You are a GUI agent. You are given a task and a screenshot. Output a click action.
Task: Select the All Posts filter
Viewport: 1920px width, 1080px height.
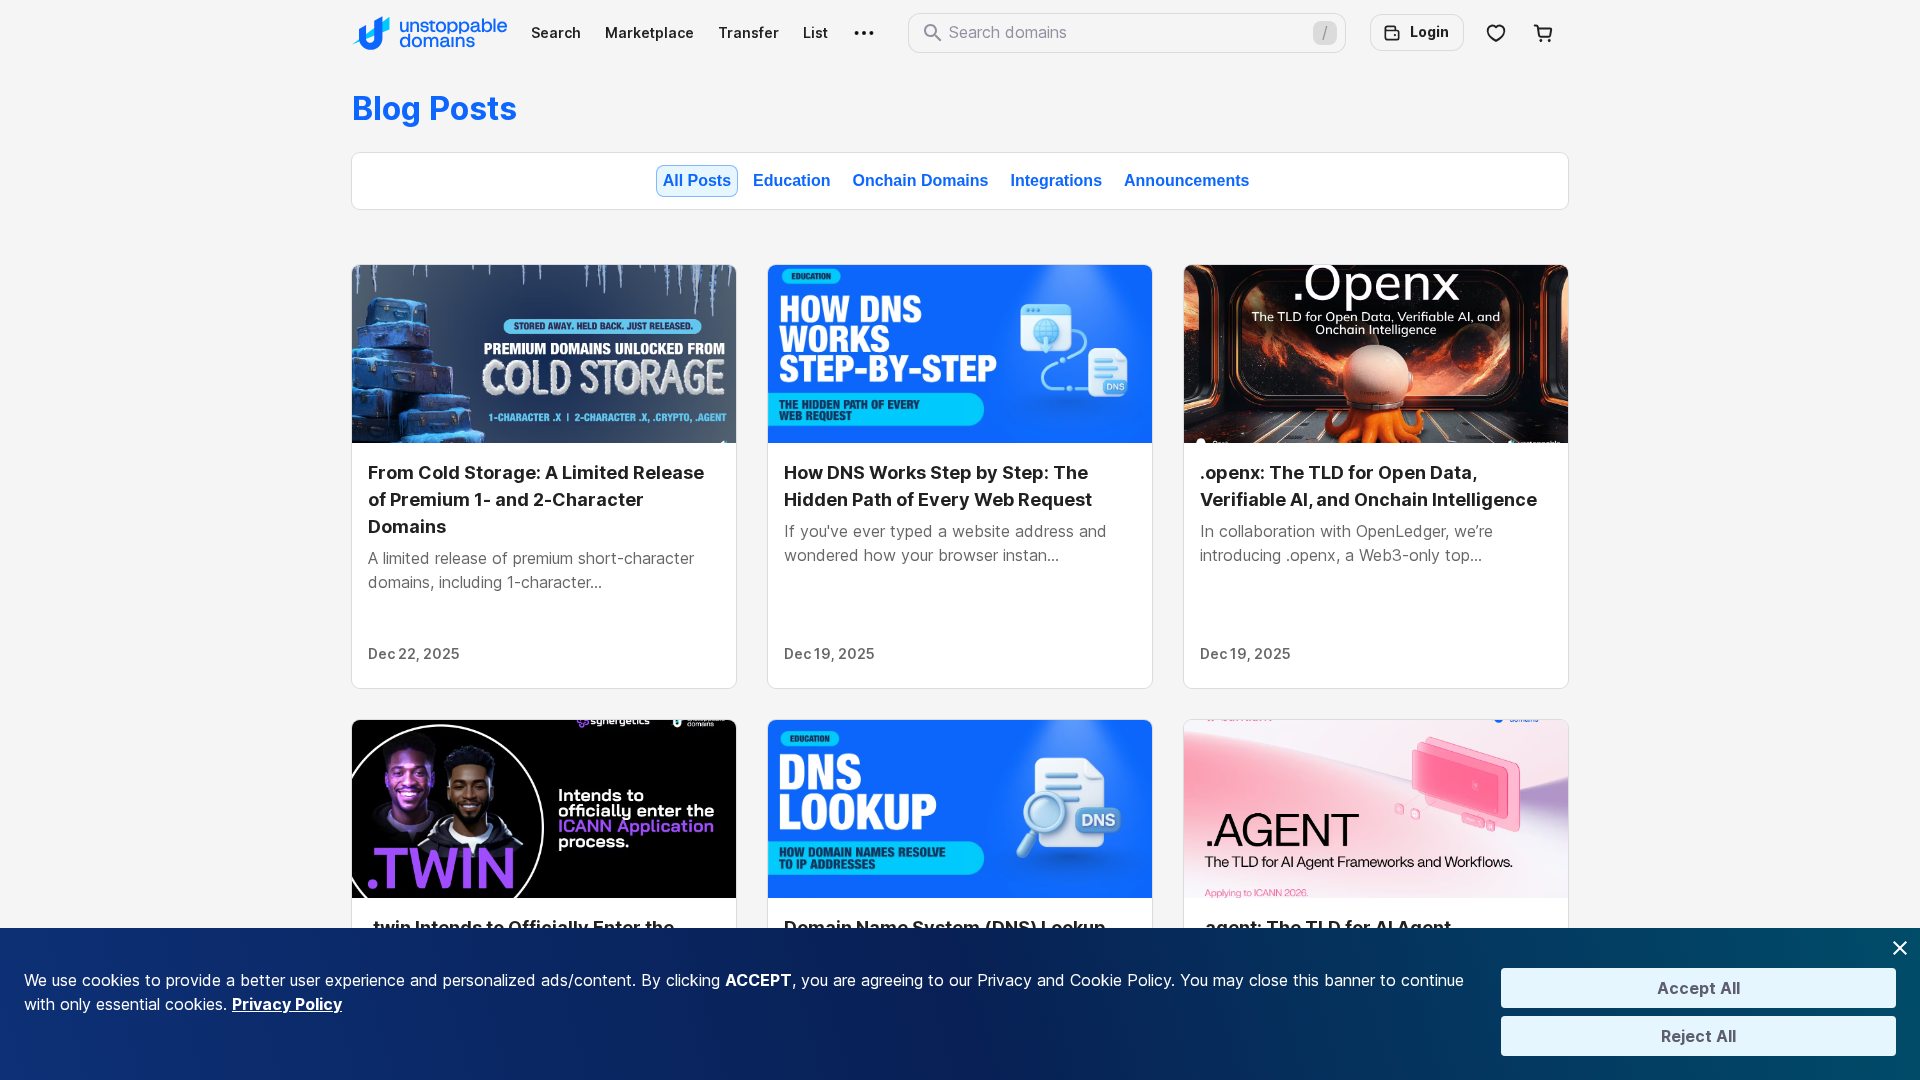696,181
